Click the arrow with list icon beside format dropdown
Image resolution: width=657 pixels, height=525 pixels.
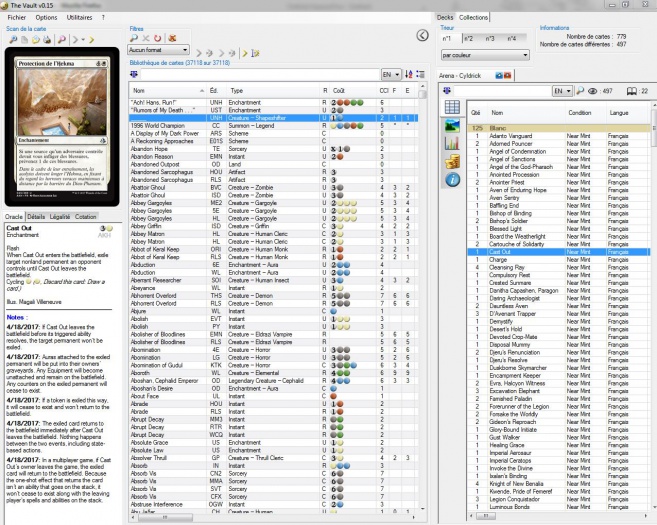tap(256, 53)
